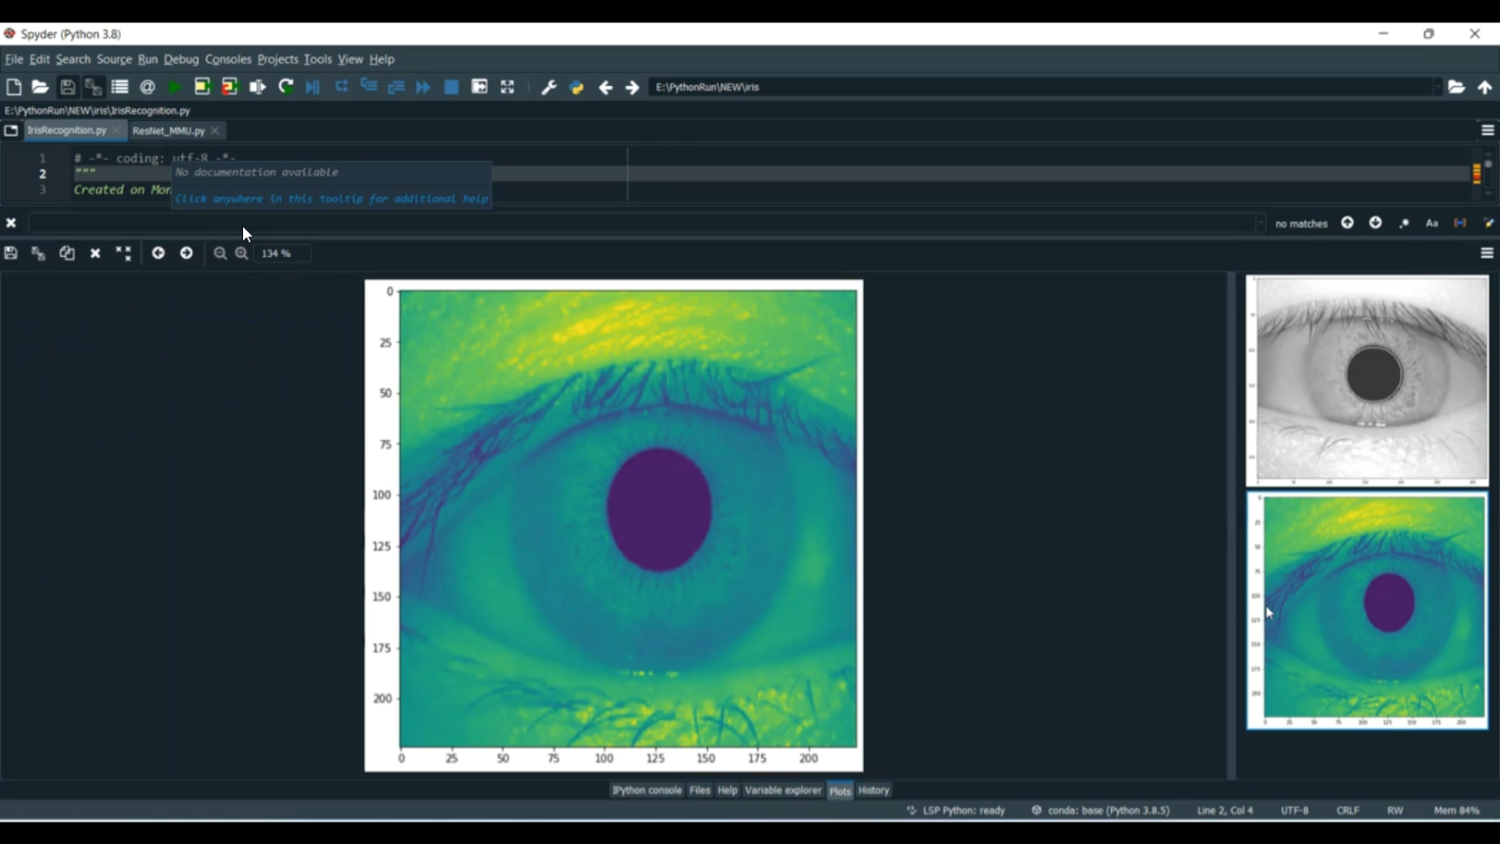Open the IPython console pane
The image size is (1500, 844).
coord(646,790)
